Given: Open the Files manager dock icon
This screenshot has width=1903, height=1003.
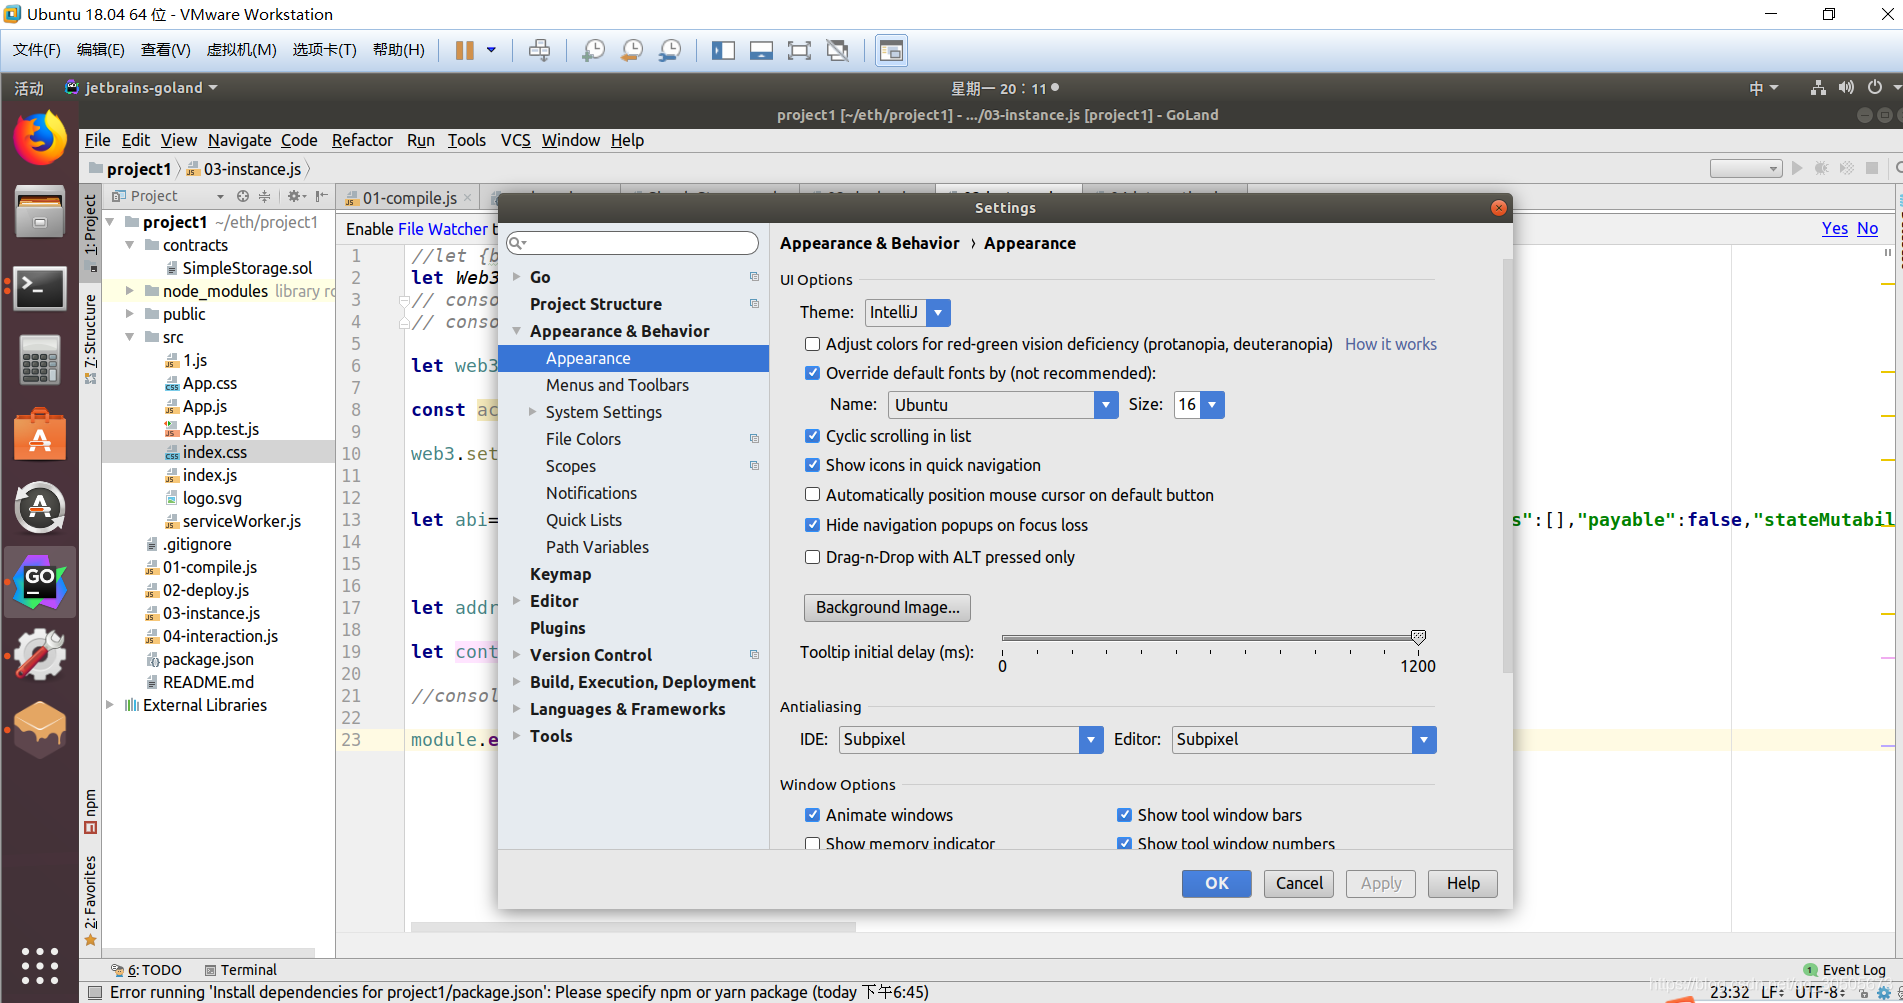Looking at the screenshot, I should [40, 211].
